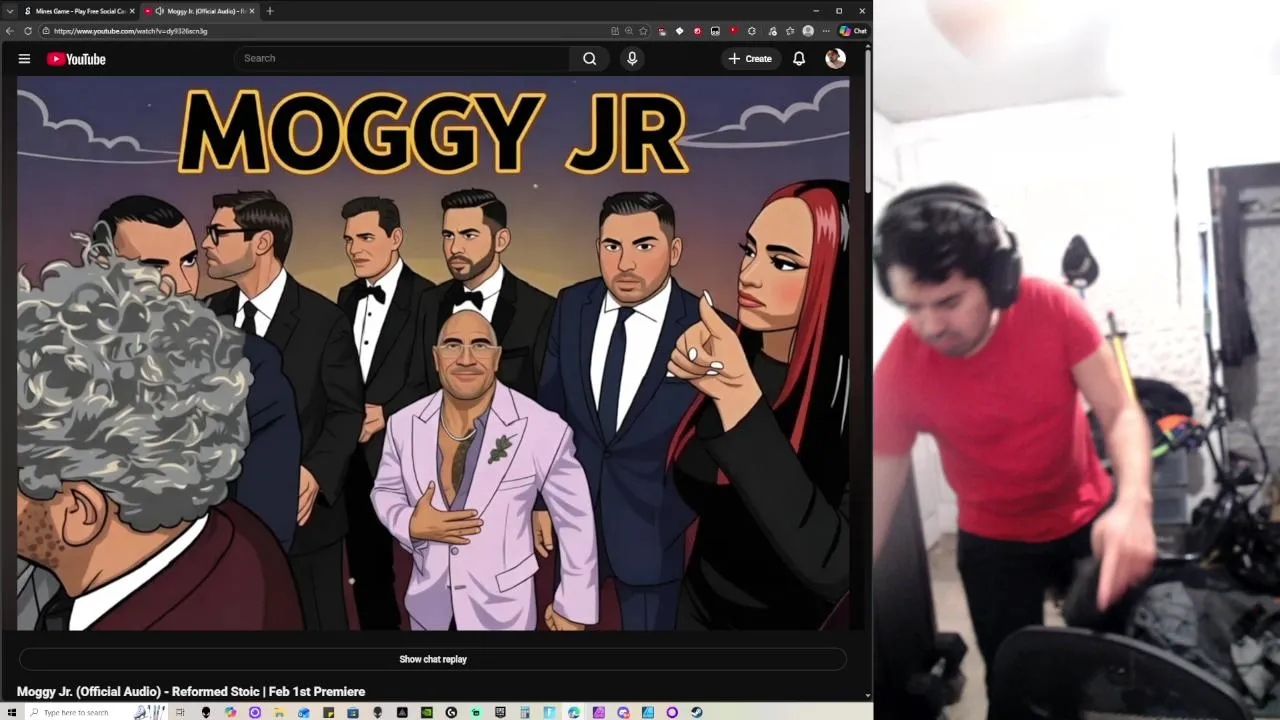Click the Windows taskbar search box
Screen dimensions: 1280x720
[95, 712]
